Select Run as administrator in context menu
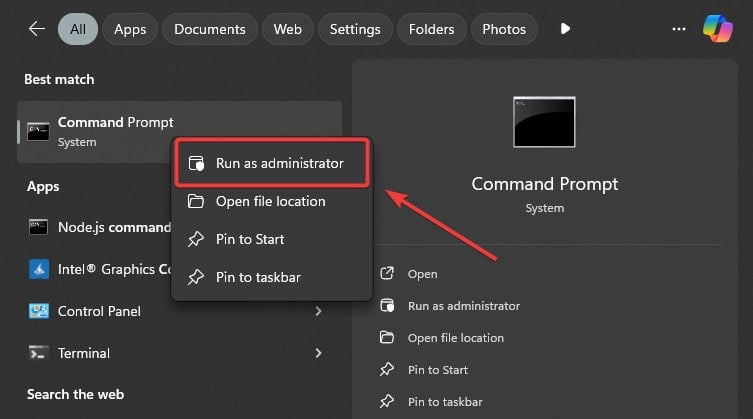Viewport: 753px width, 419px height. (x=279, y=163)
